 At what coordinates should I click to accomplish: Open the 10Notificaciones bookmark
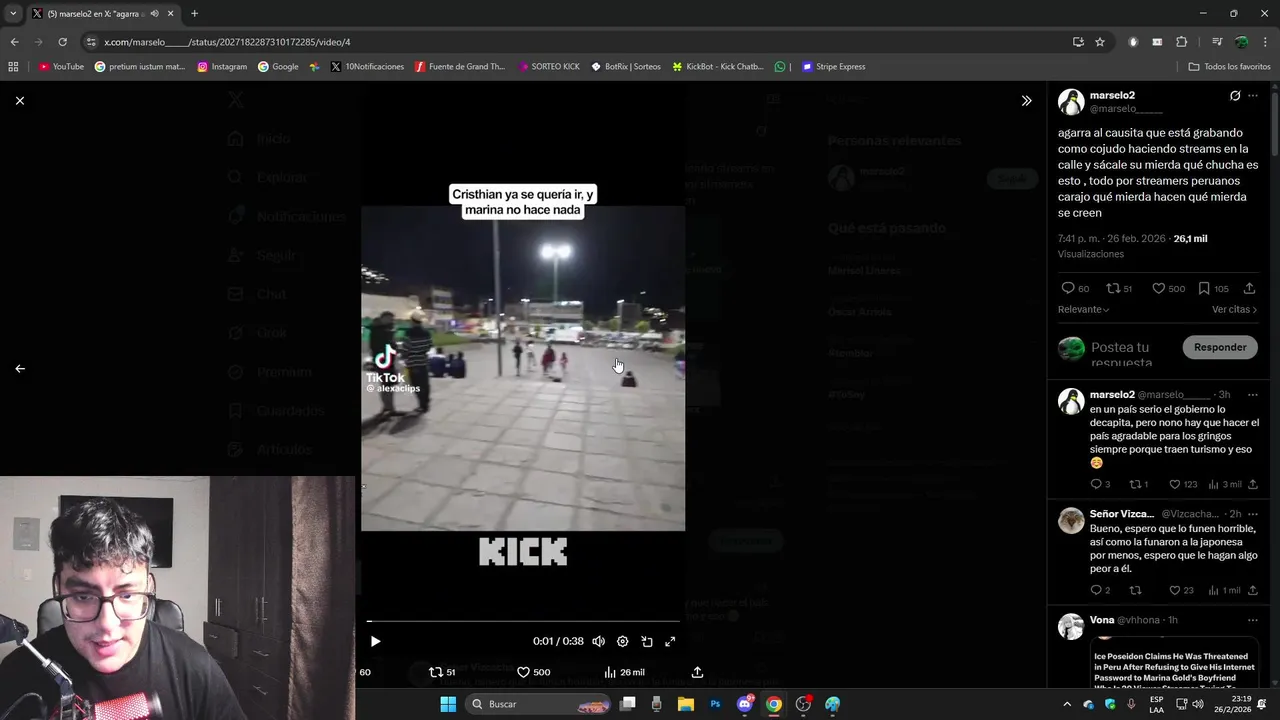tap(367, 67)
